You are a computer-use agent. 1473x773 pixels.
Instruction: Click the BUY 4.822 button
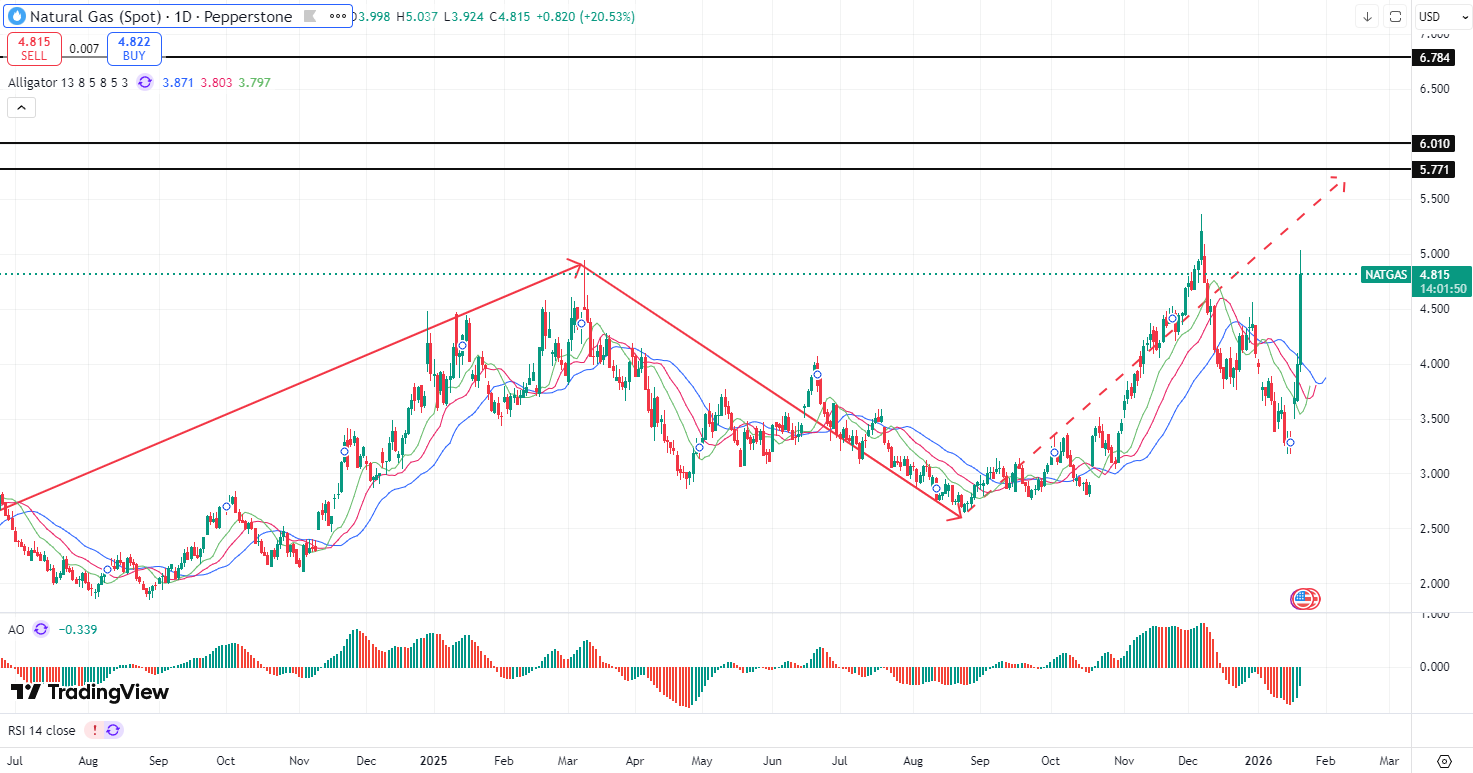[134, 49]
